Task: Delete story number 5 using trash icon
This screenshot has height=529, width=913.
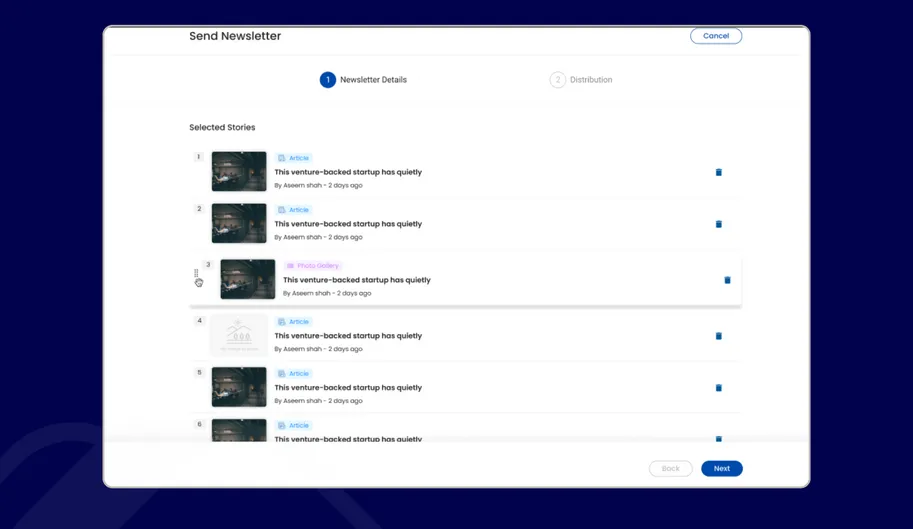Action: click(x=718, y=388)
